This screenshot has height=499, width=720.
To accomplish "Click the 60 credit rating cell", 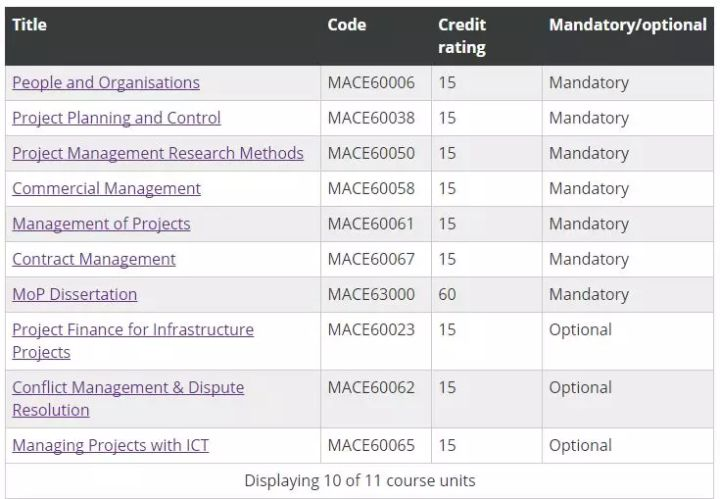I will pos(447,294).
